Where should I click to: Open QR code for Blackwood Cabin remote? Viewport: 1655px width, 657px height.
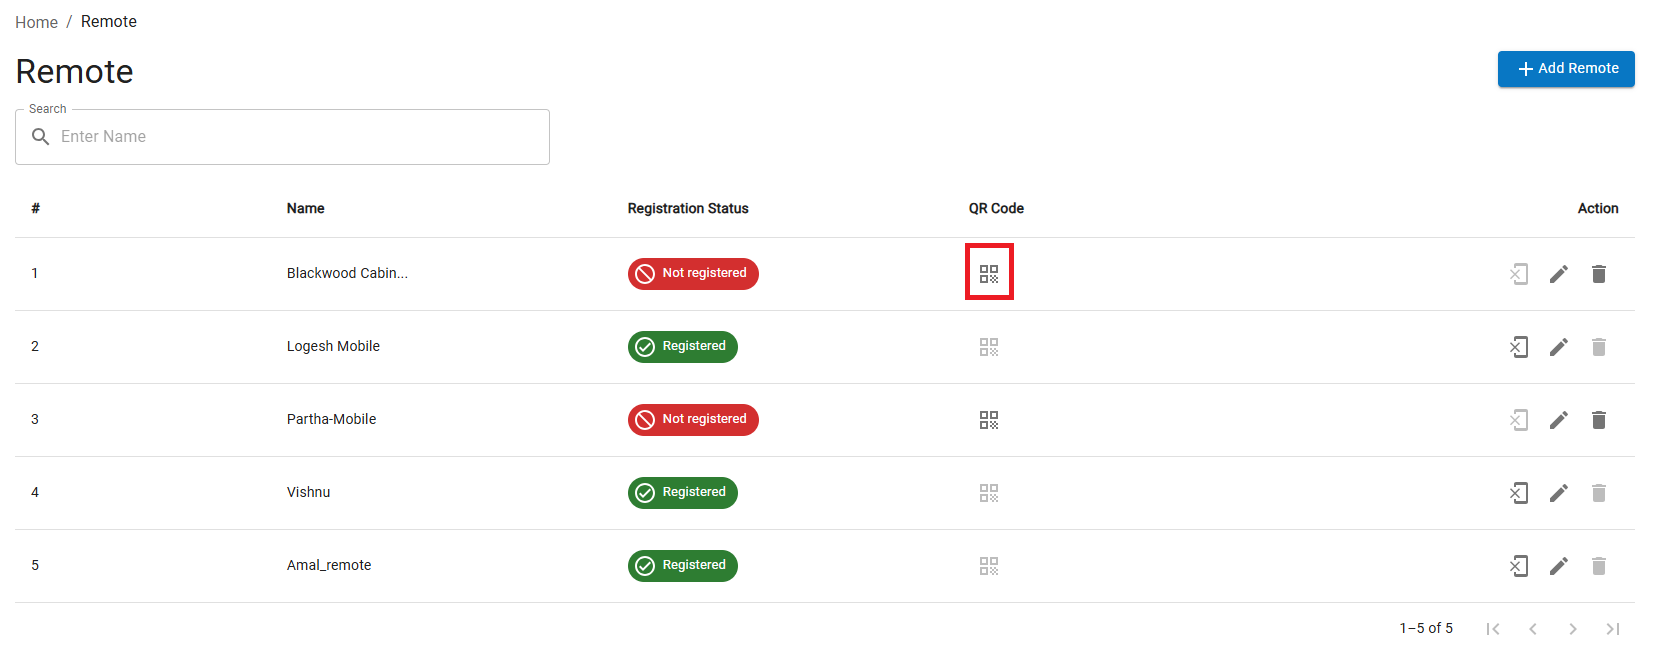989,273
